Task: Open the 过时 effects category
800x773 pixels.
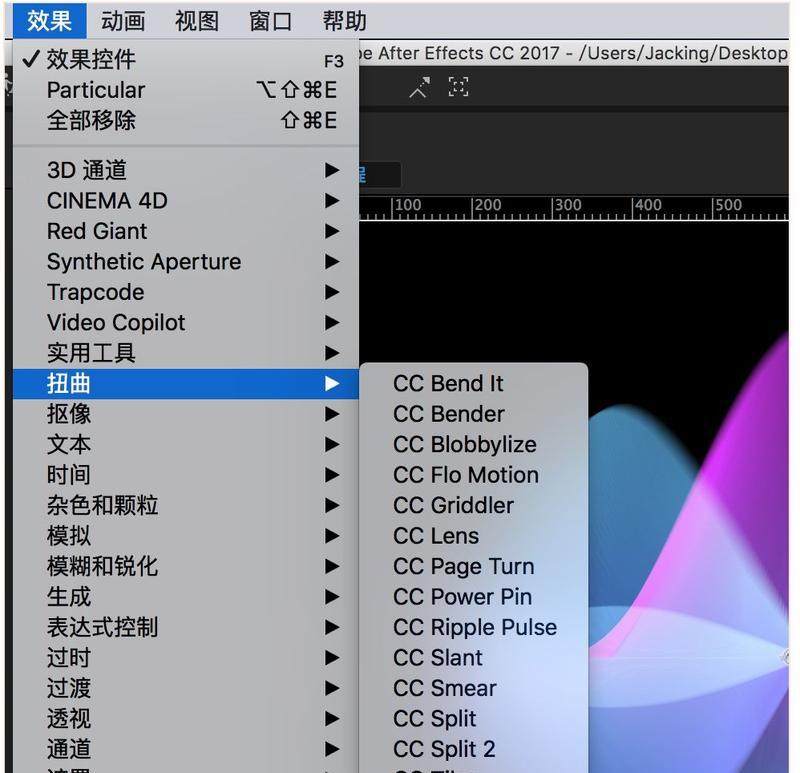Action: click(186, 658)
